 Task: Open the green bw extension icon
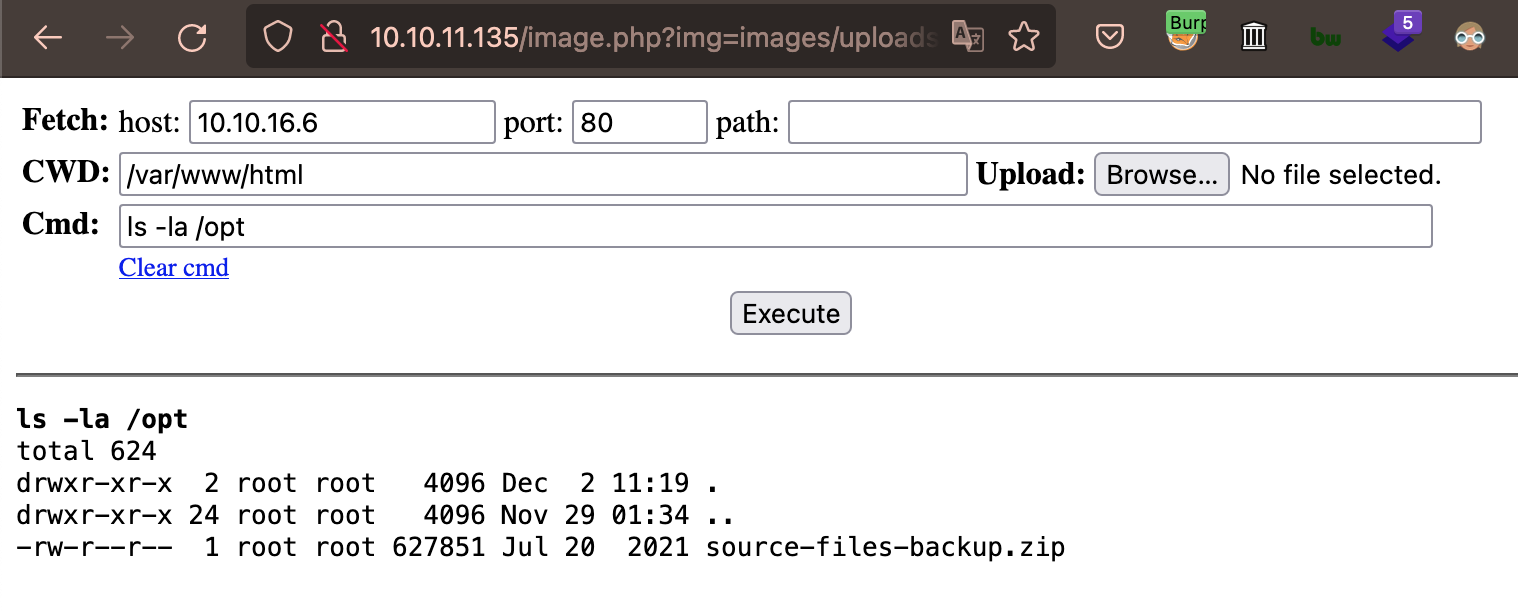(x=1325, y=38)
